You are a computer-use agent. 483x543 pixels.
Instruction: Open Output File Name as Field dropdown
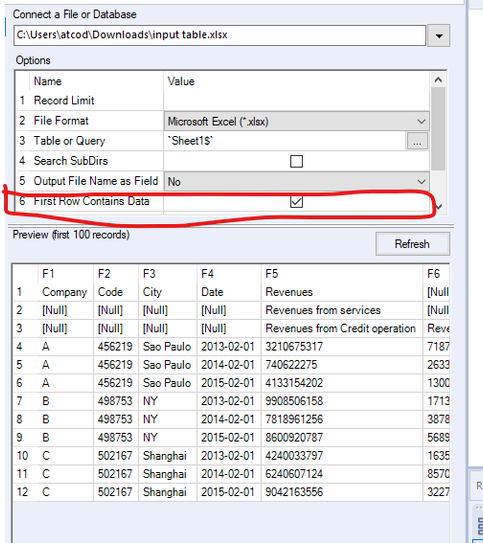point(296,181)
